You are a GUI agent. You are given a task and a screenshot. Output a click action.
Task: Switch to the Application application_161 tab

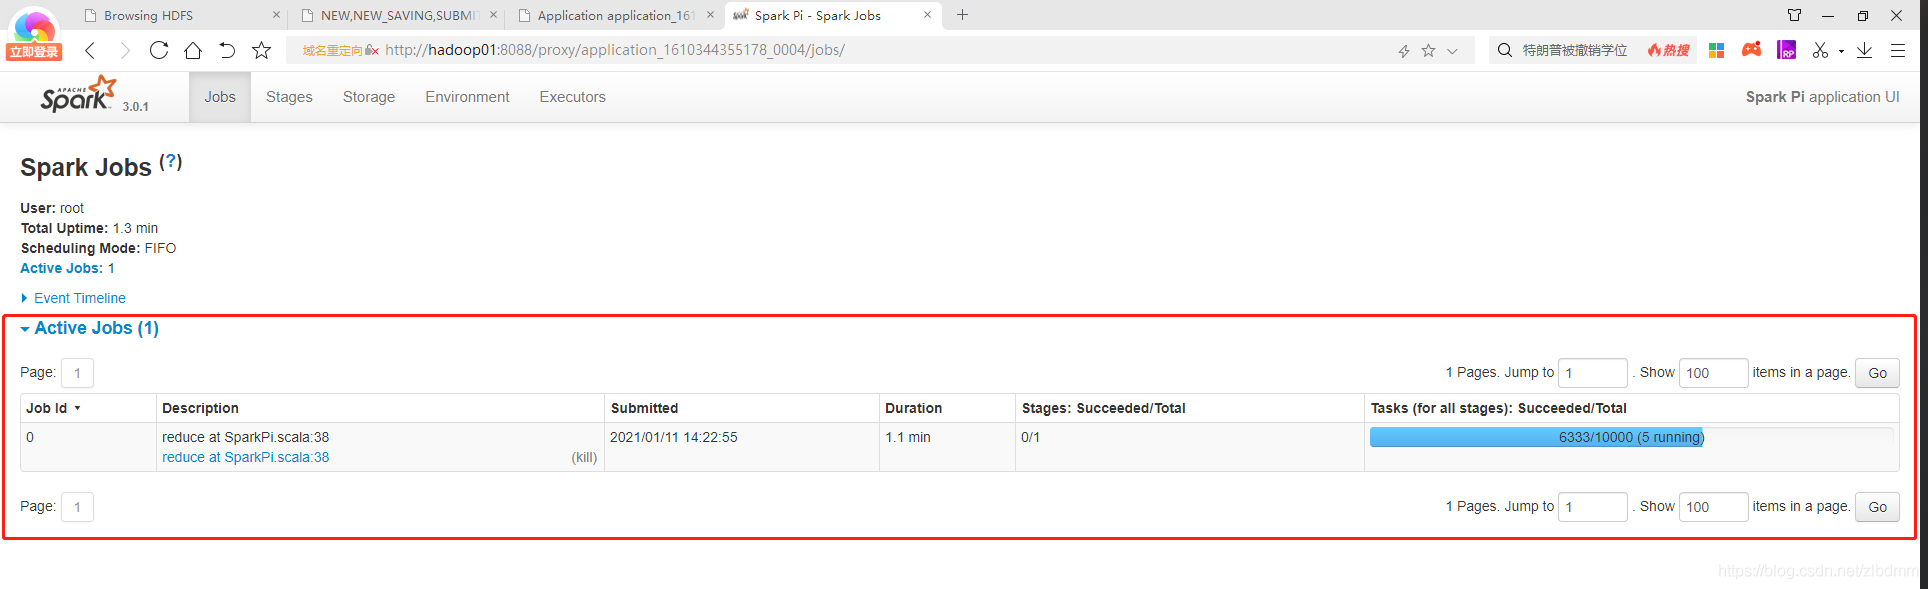[x=616, y=16]
